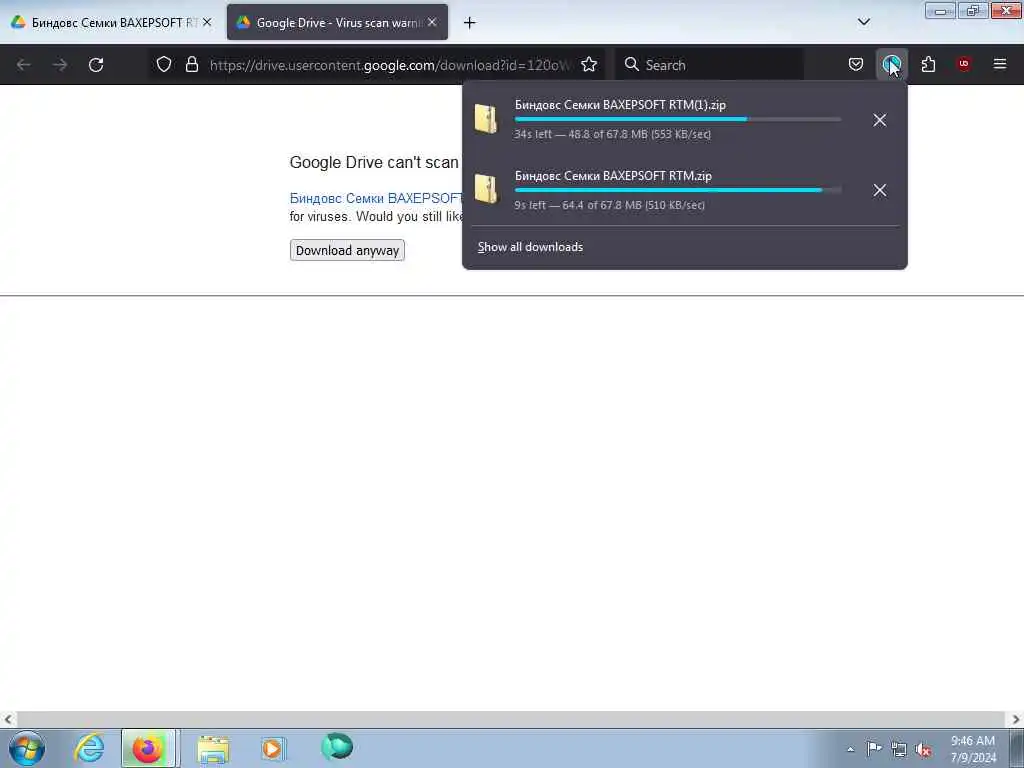Click the teal app icon on the taskbar
This screenshot has width=1024, height=768.
pos(337,746)
